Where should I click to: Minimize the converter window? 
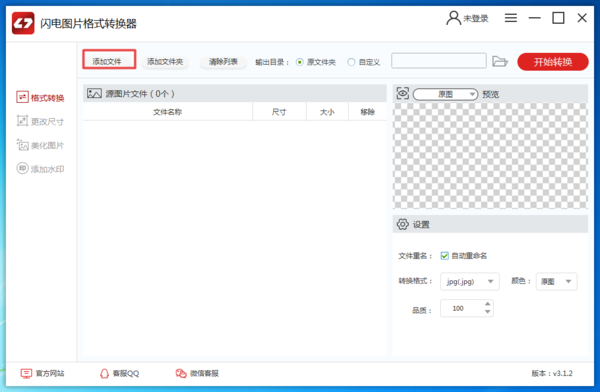tap(535, 18)
